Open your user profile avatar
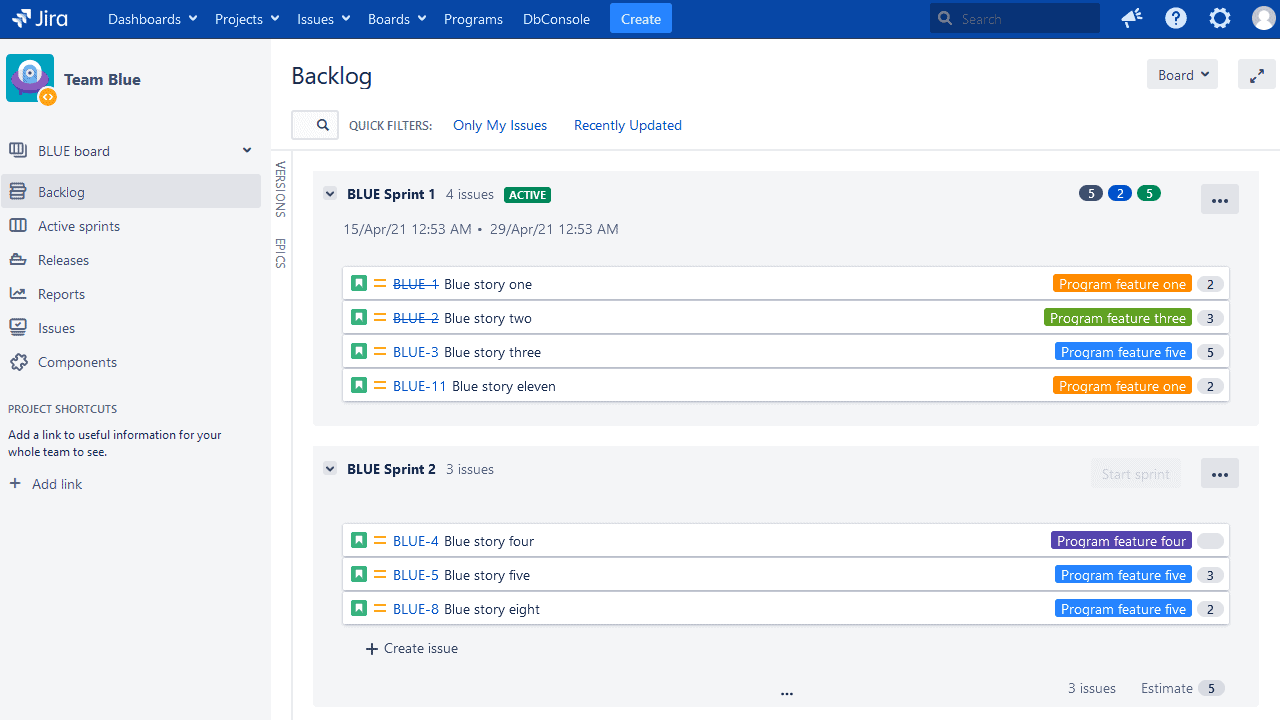The image size is (1280, 720). 1263,18
